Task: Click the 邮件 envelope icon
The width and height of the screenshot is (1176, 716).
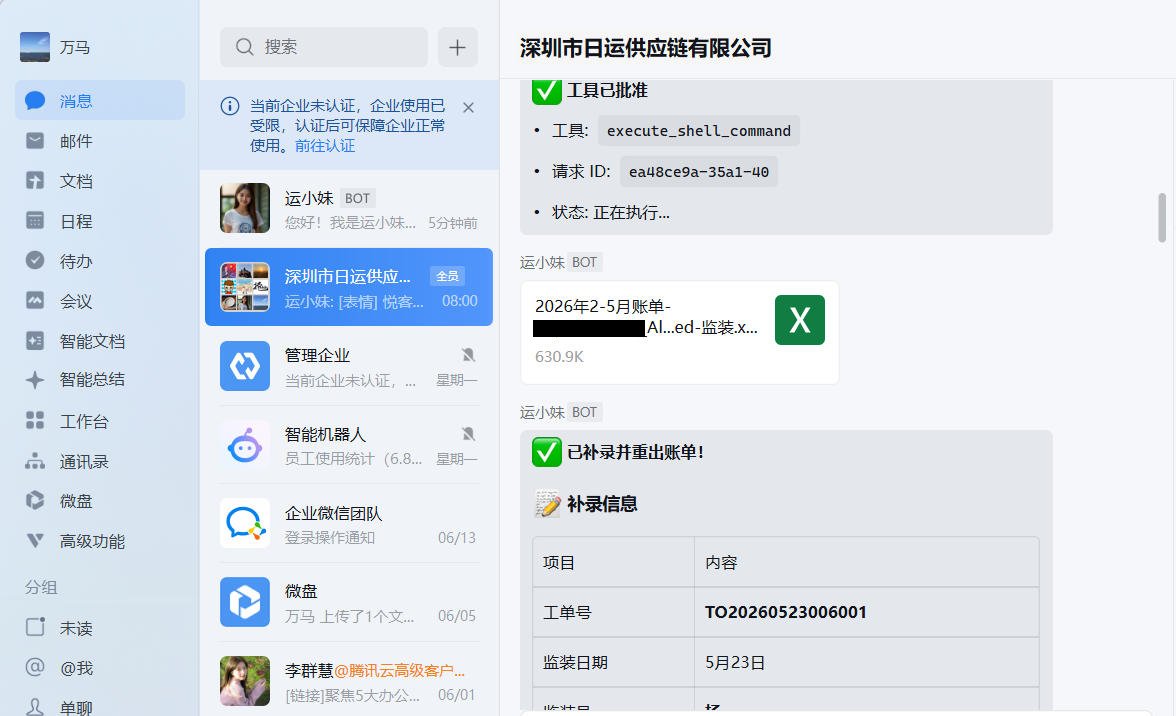Action: 35,140
